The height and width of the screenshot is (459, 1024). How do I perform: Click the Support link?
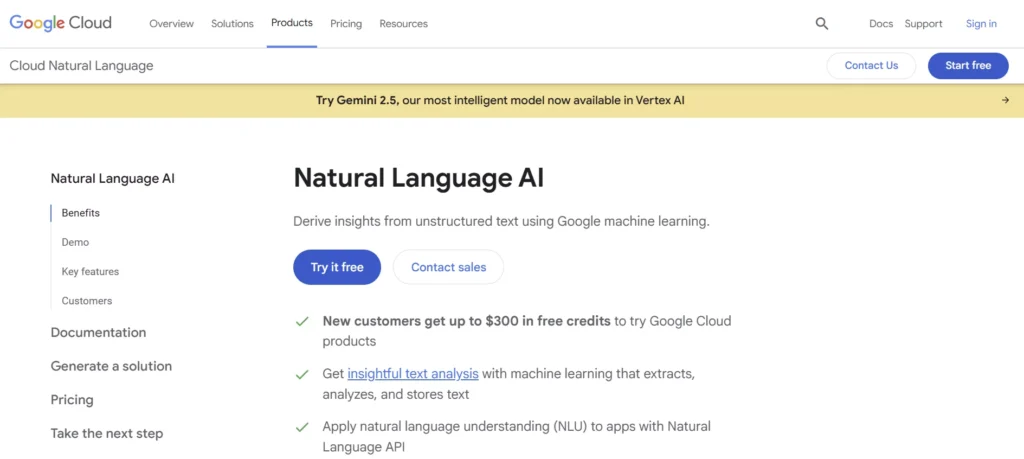pyautogui.click(x=923, y=24)
